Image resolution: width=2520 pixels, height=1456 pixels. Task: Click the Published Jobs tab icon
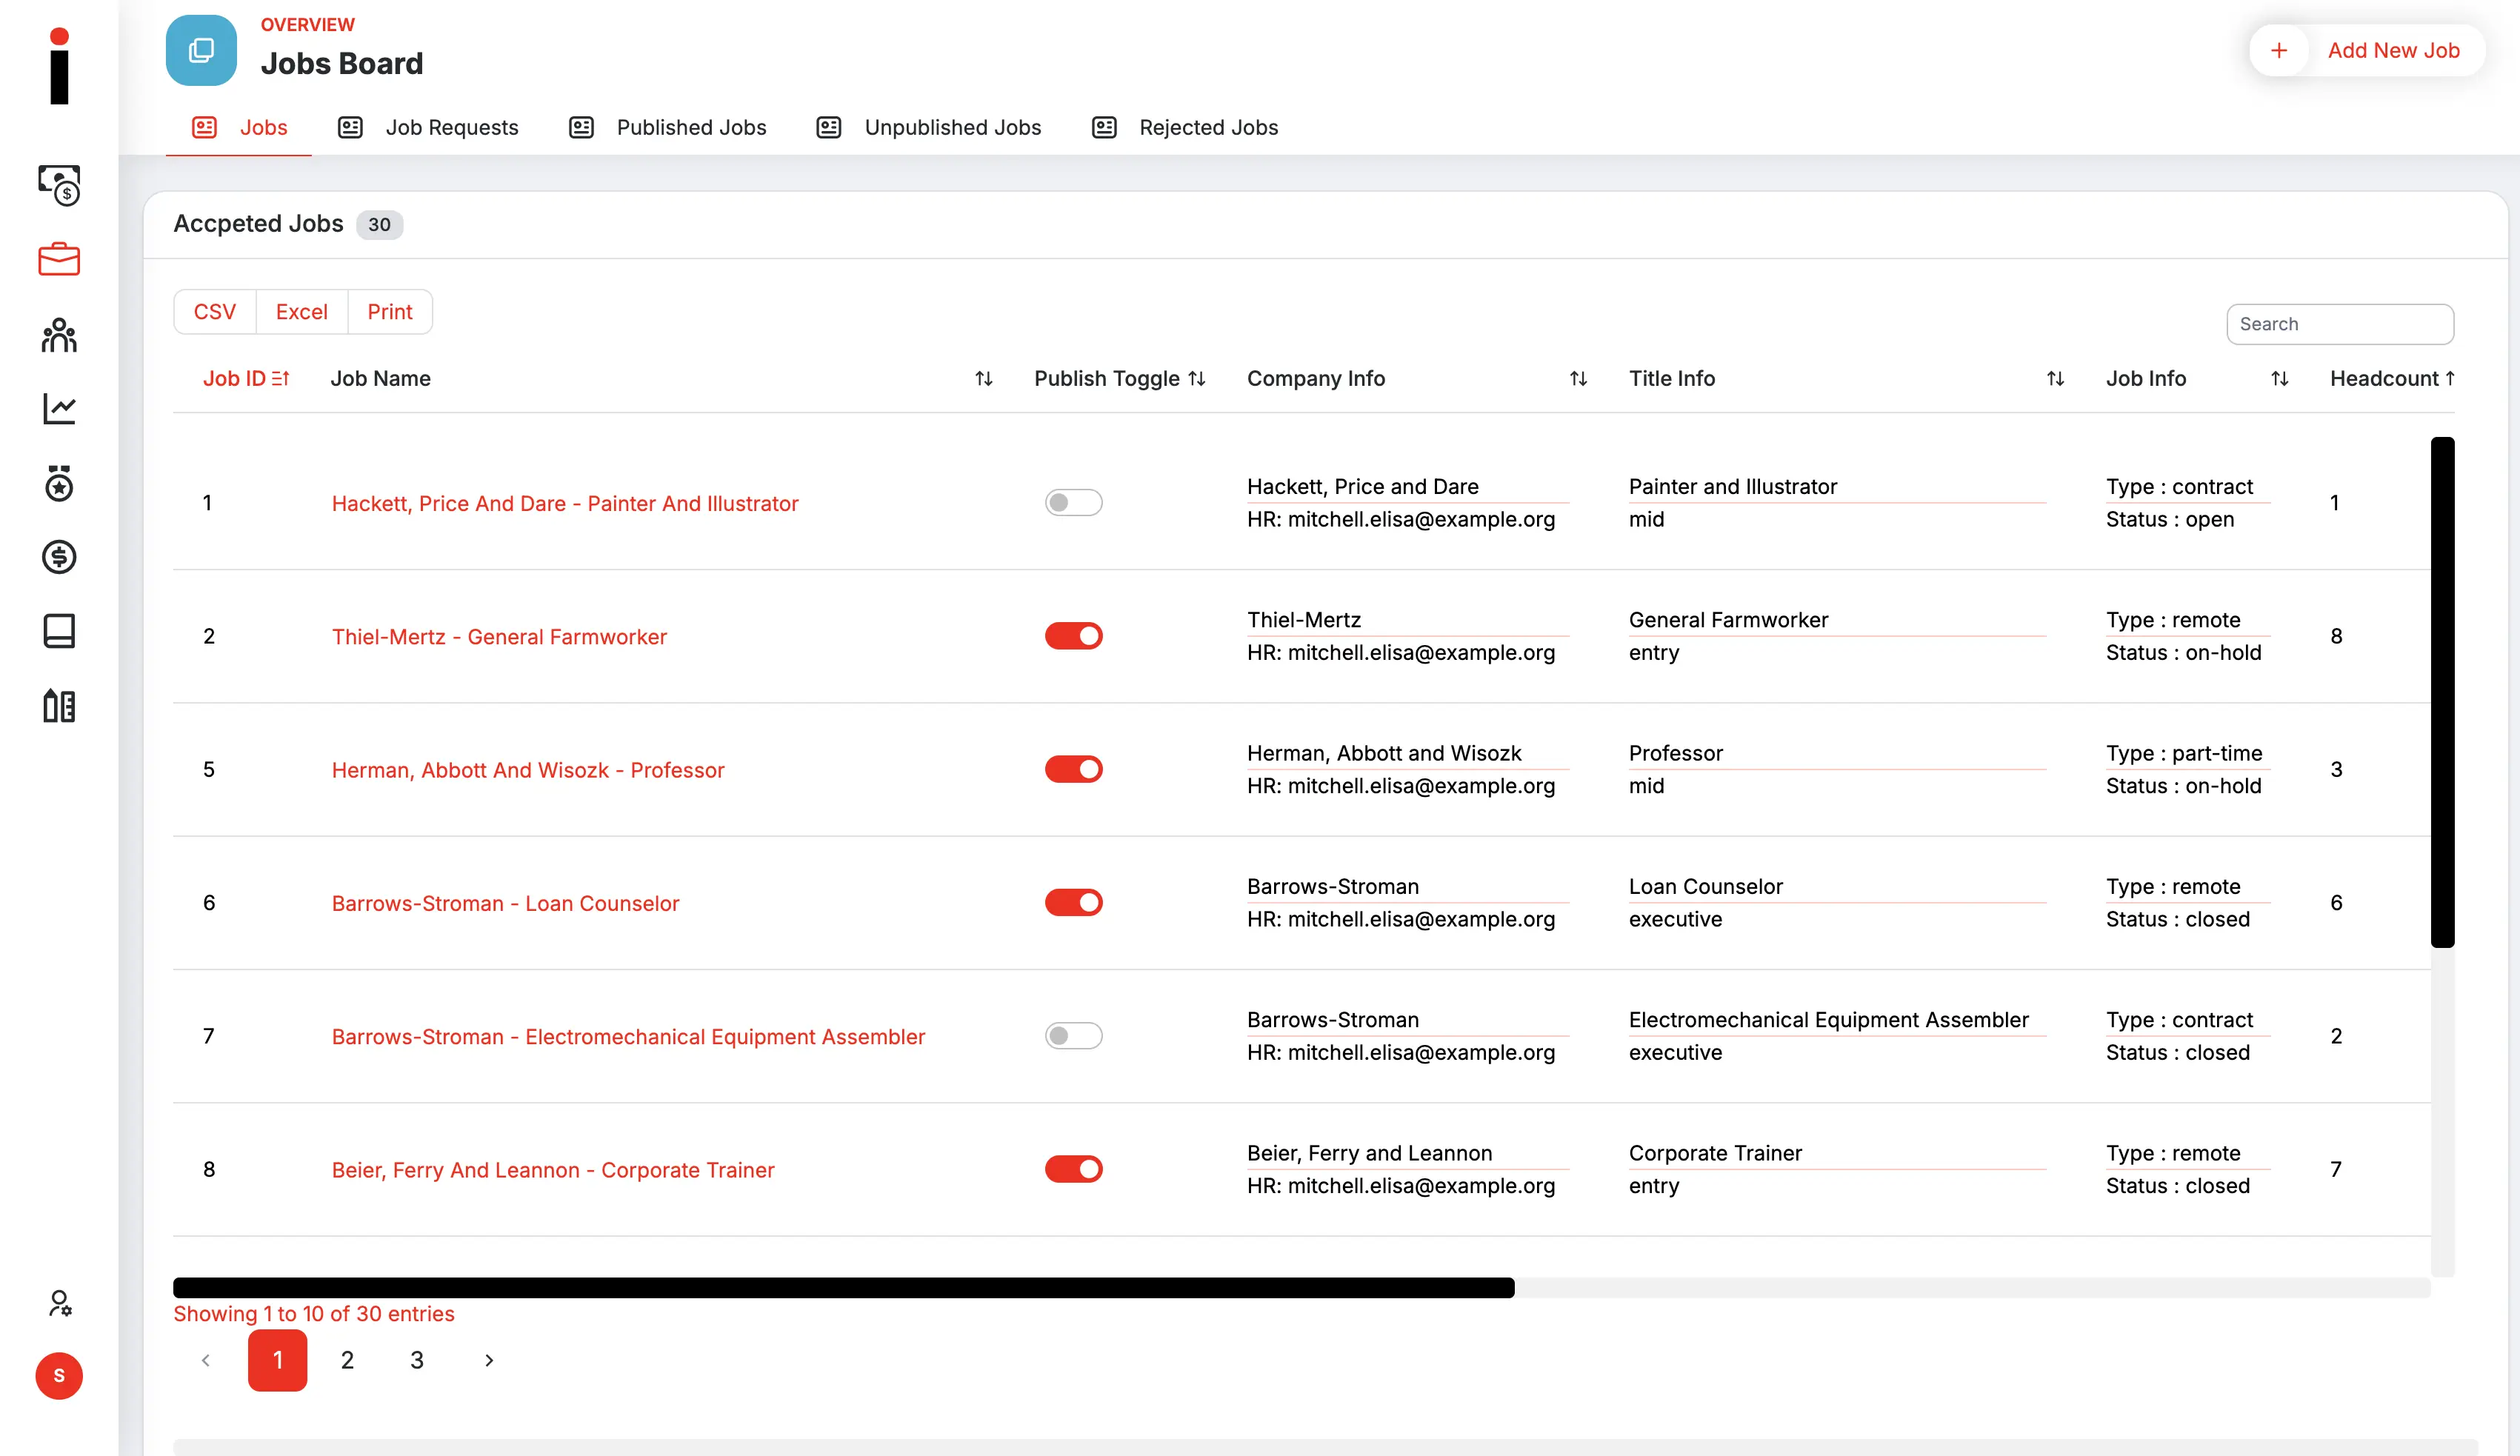(x=581, y=127)
